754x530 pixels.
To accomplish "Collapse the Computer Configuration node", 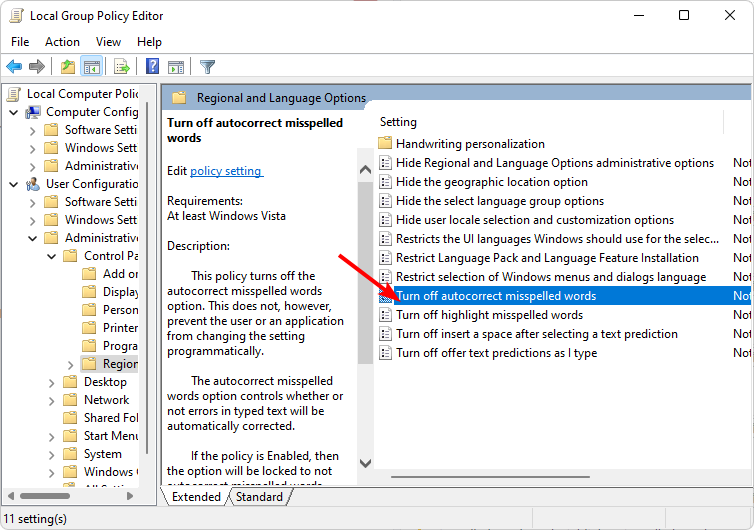I will click(x=14, y=113).
